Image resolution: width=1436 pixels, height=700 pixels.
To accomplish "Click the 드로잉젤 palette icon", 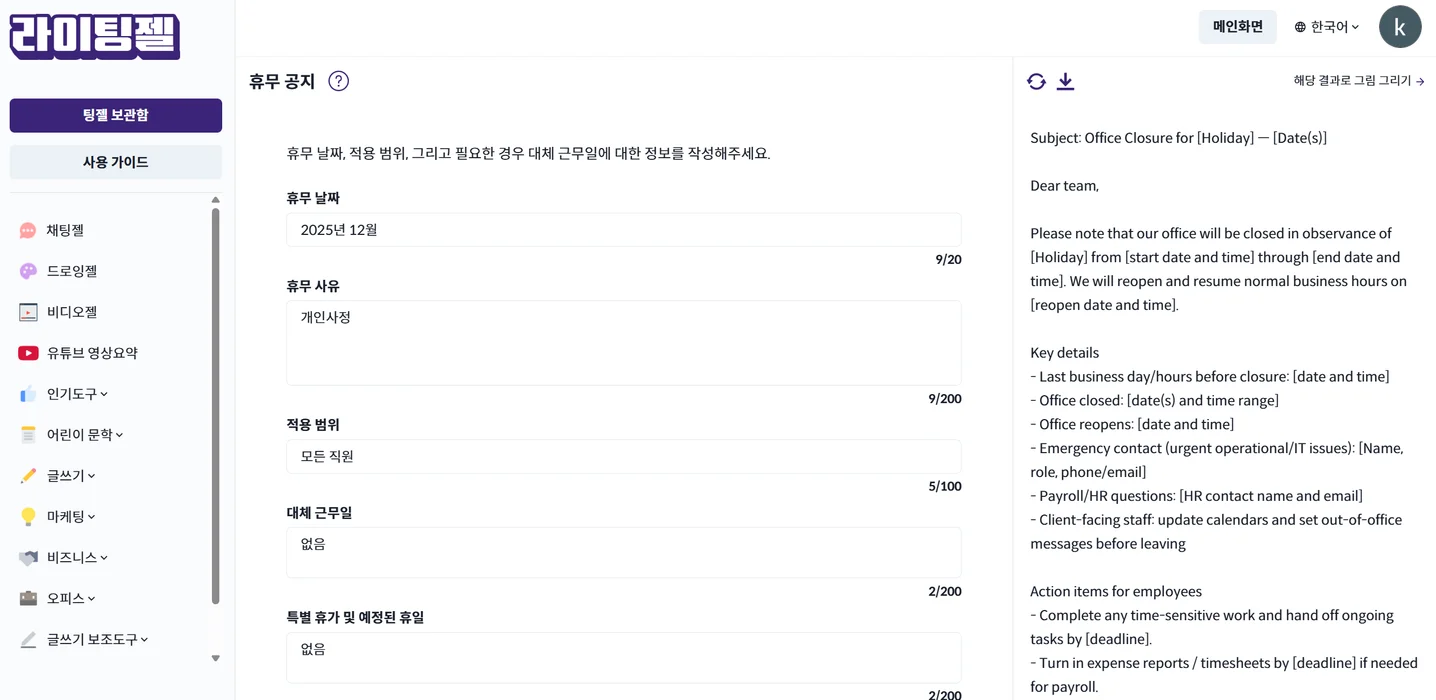I will click(28, 271).
